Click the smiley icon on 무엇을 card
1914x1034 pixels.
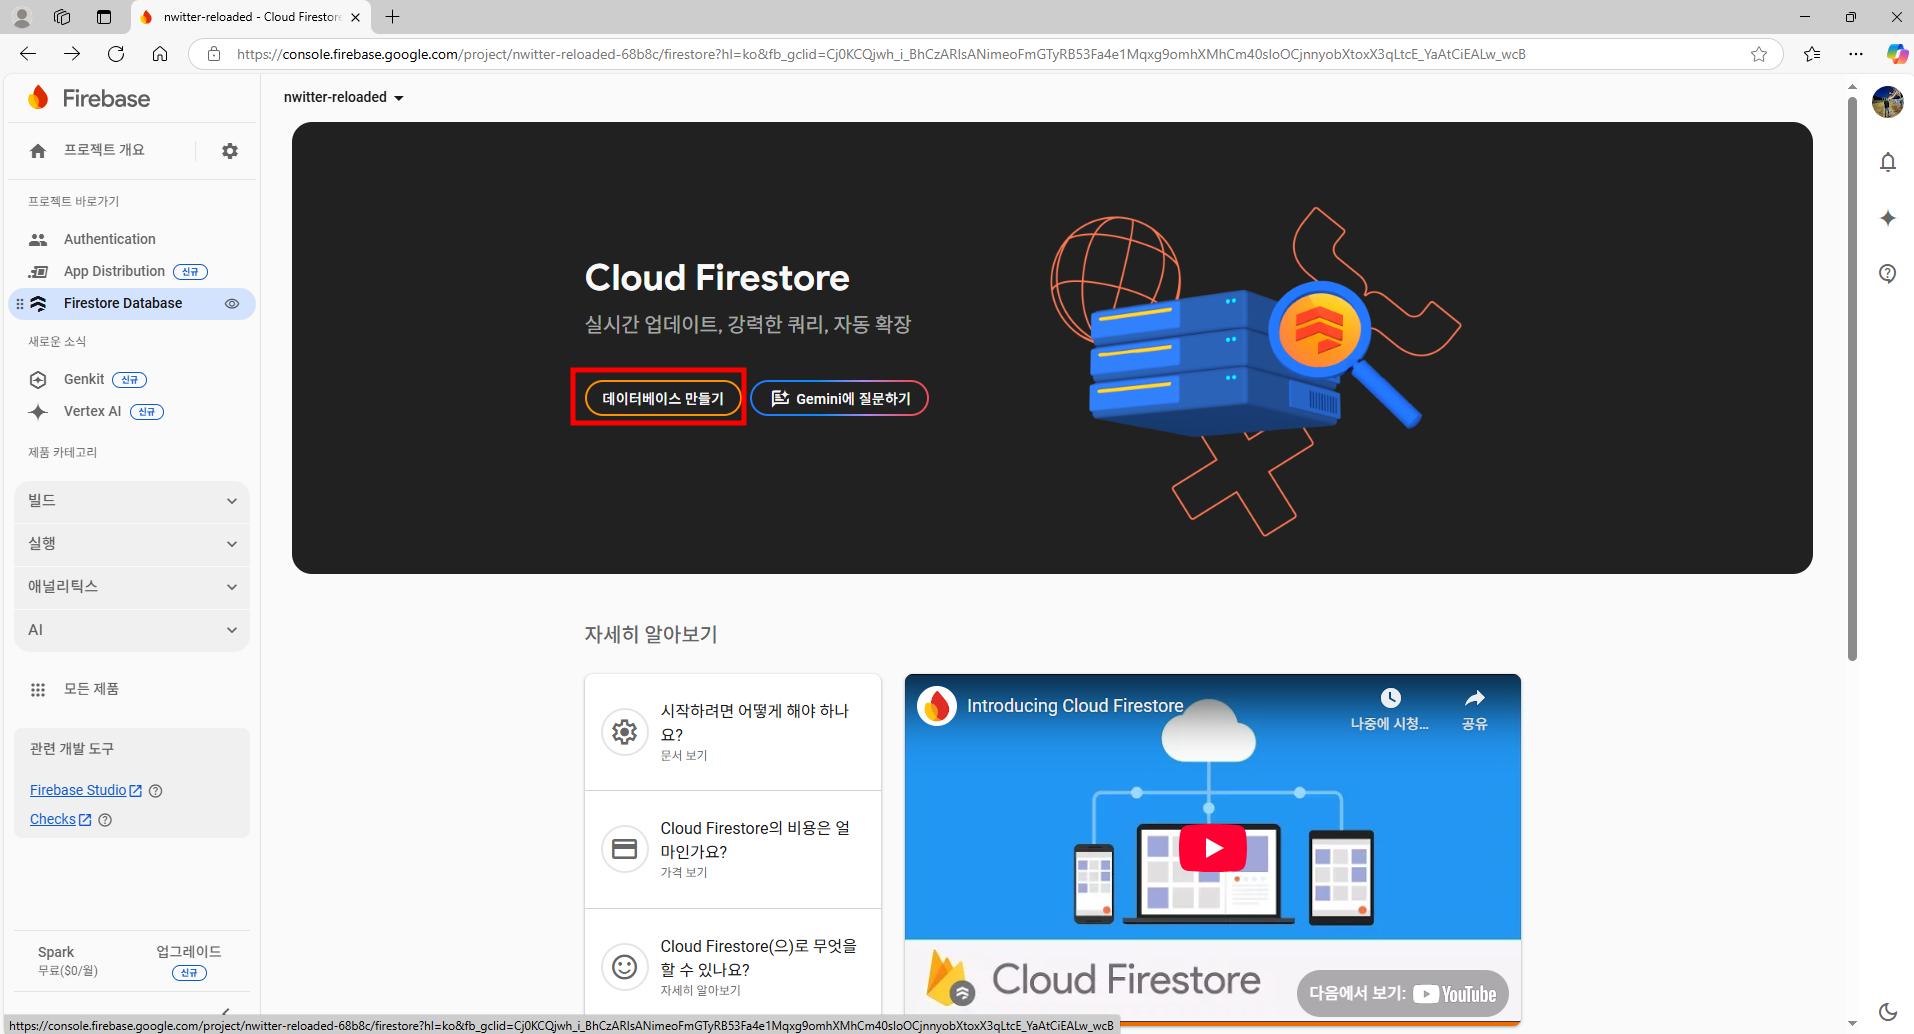click(625, 966)
